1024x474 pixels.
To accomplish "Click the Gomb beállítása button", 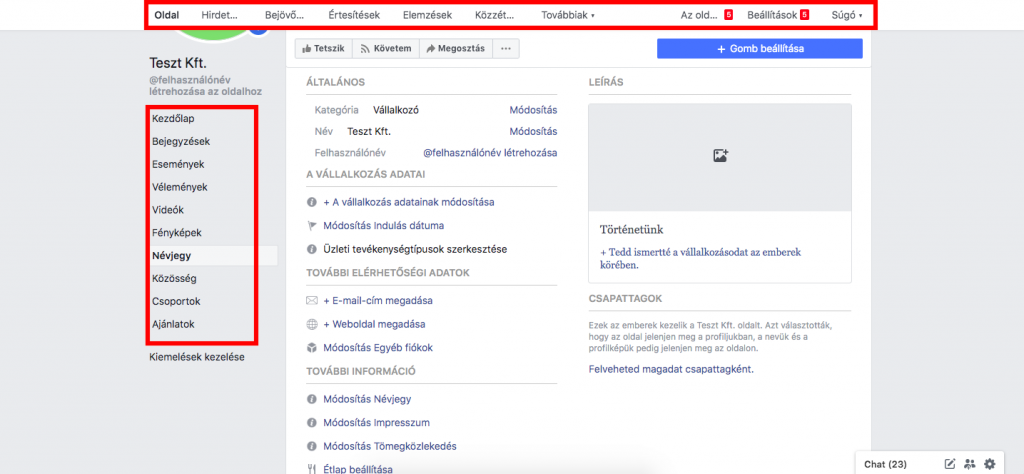I will 760,49.
